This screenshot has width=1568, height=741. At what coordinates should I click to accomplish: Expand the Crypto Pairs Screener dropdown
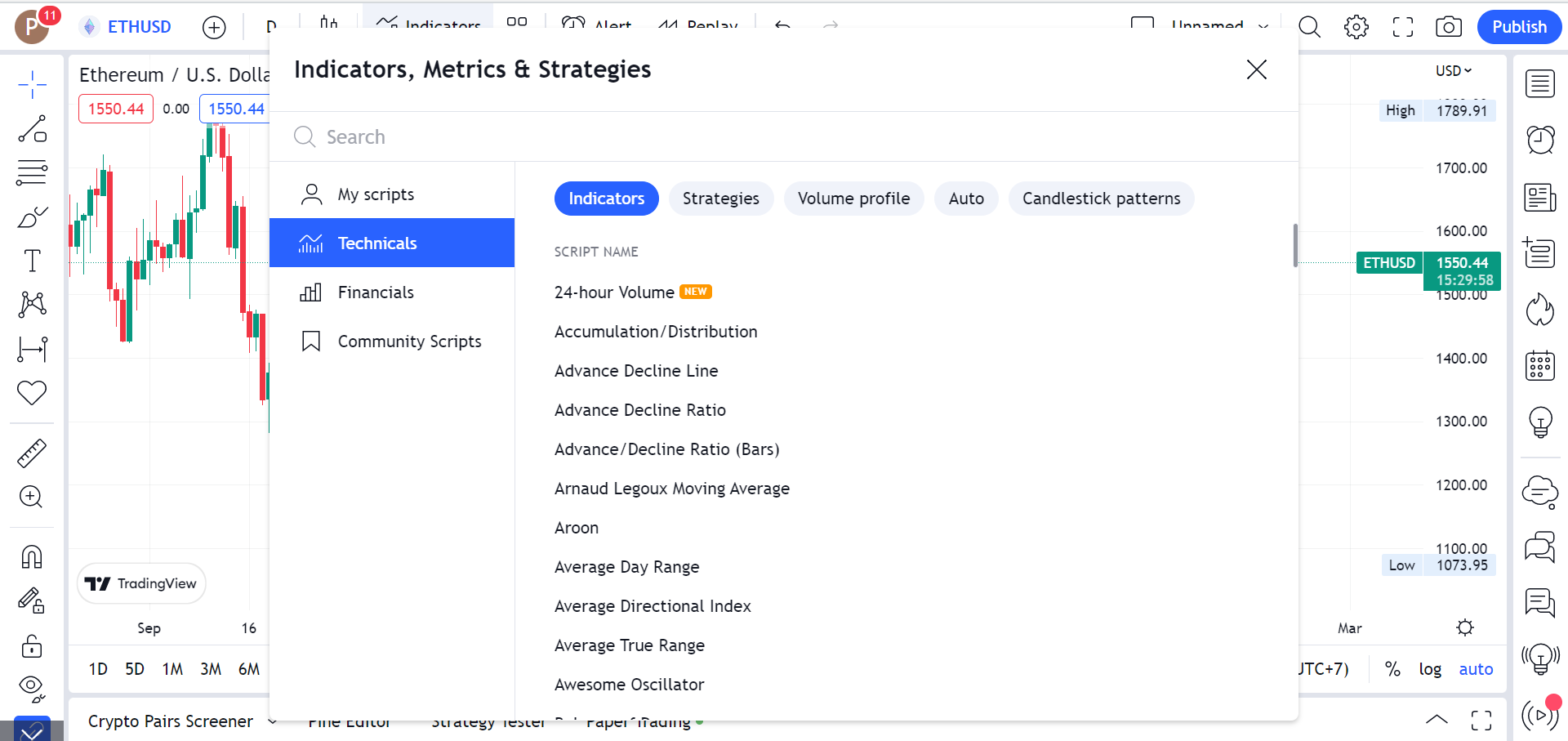[x=272, y=721]
